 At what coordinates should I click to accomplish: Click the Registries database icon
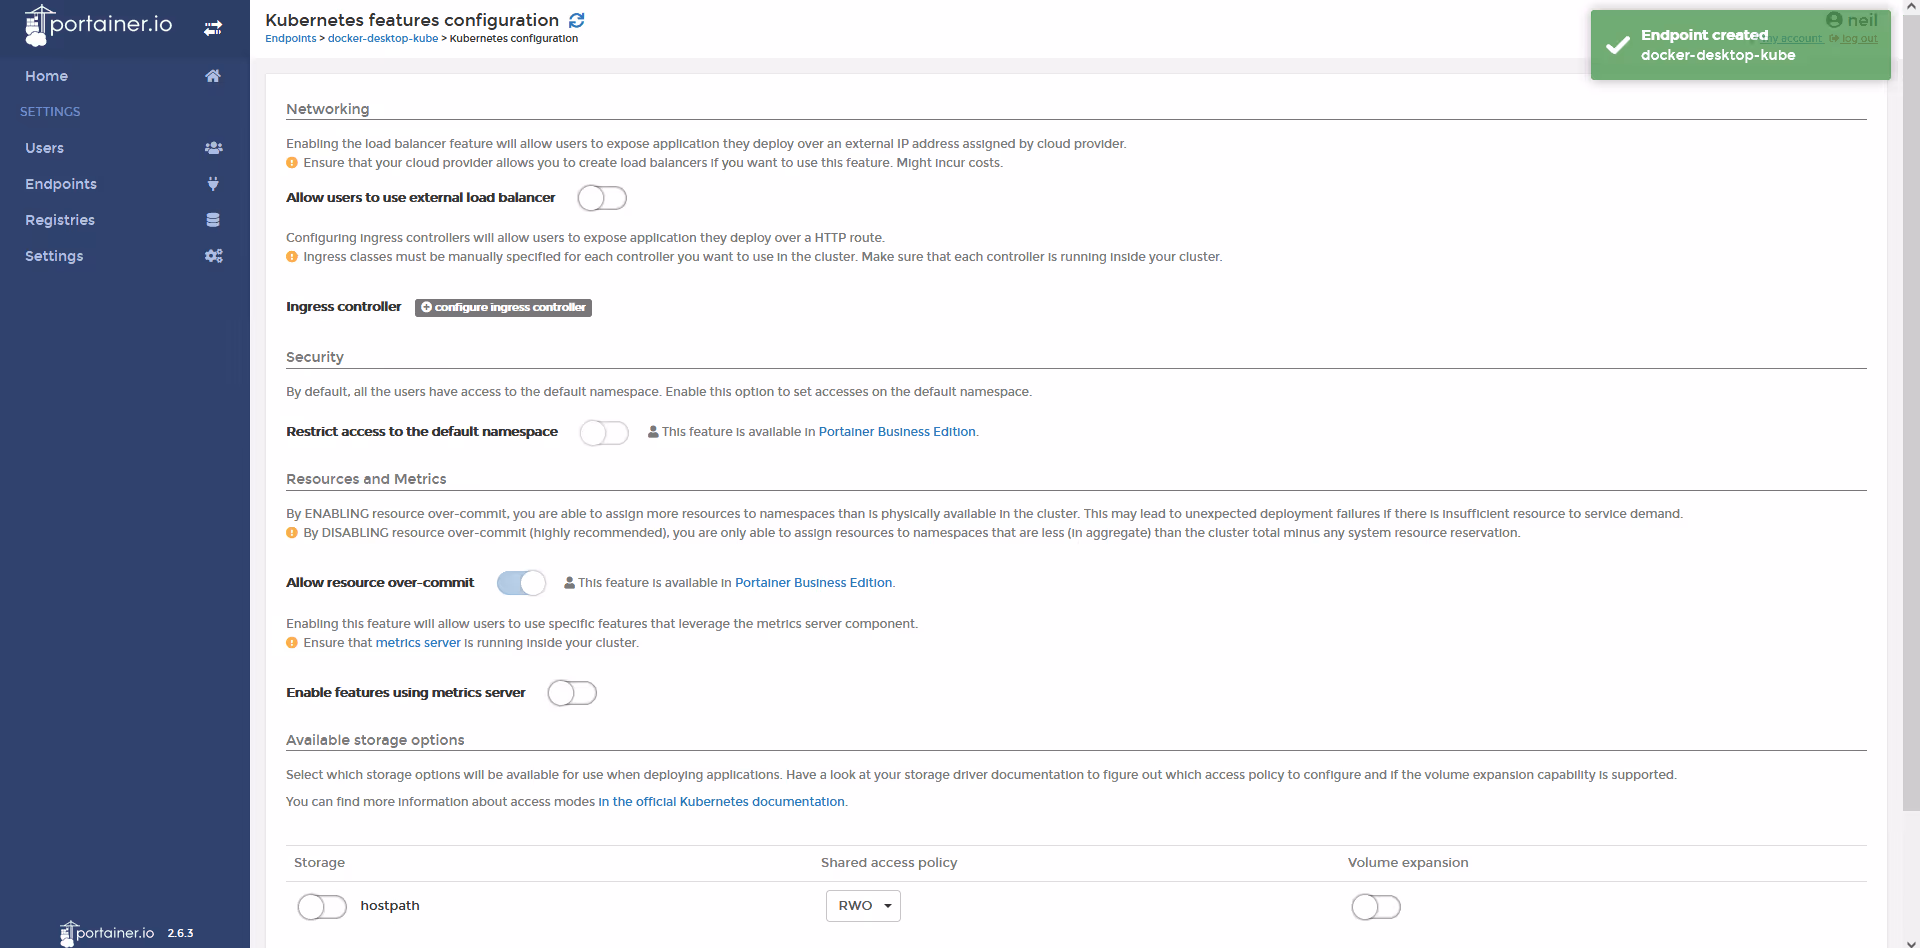[x=213, y=220]
